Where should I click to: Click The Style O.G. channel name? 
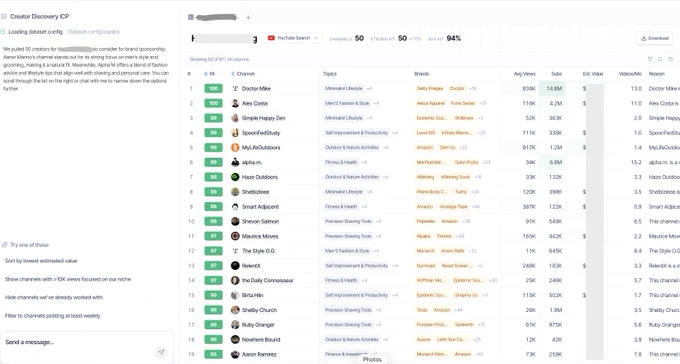pos(258,251)
